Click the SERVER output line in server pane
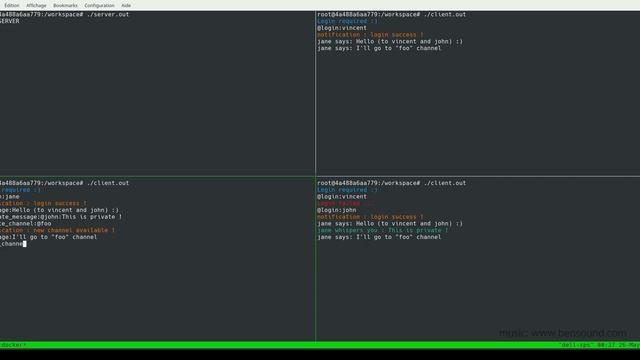 10,21
